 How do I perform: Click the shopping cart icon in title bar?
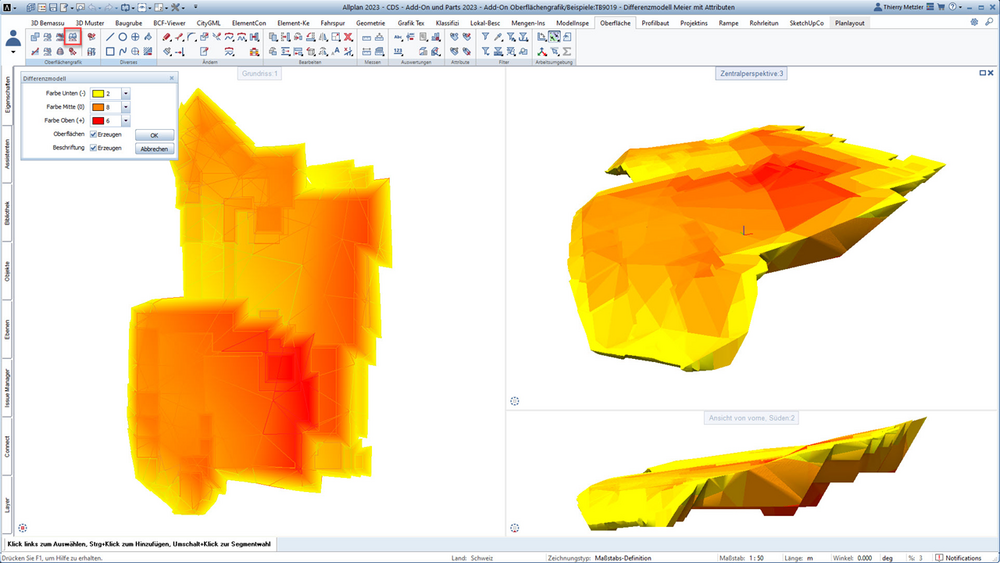(941, 7)
